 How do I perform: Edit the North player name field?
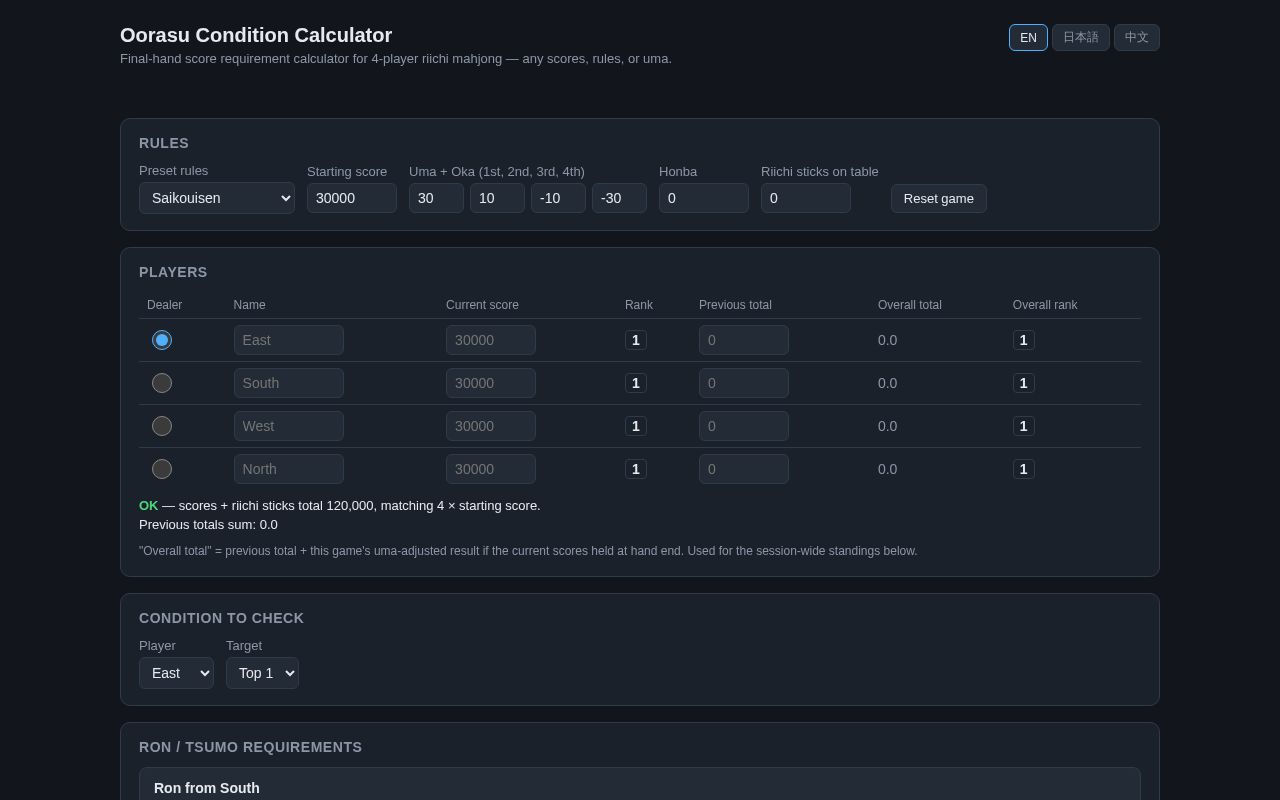pos(289,469)
